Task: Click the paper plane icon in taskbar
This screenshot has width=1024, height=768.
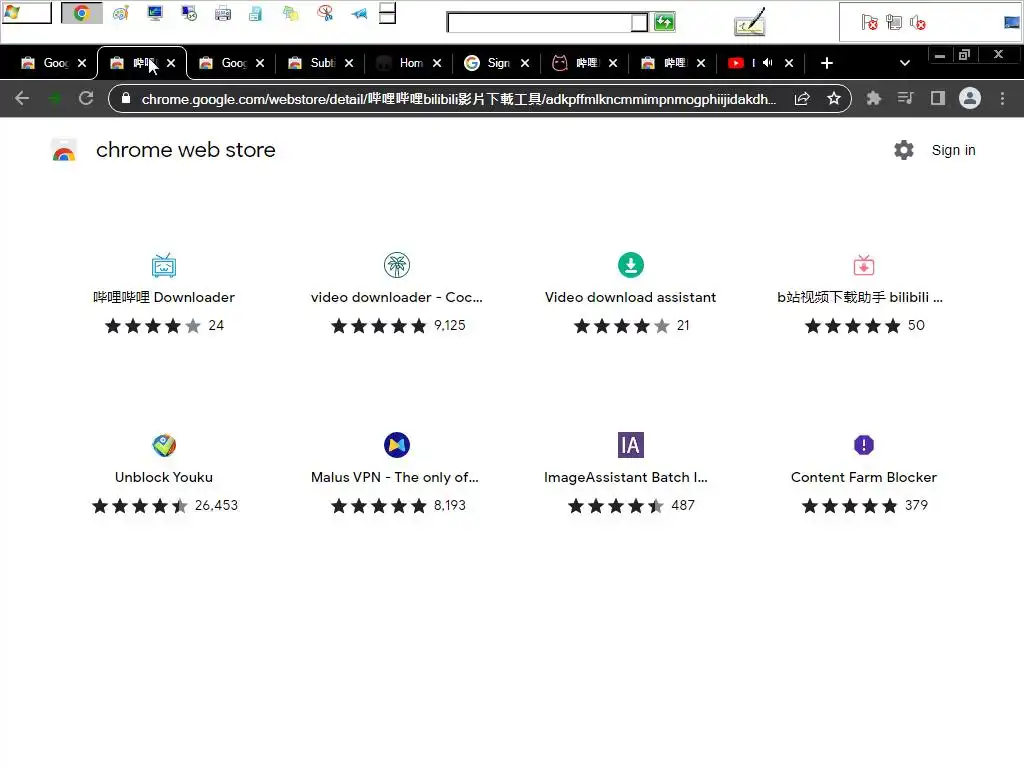Action: coord(359,13)
